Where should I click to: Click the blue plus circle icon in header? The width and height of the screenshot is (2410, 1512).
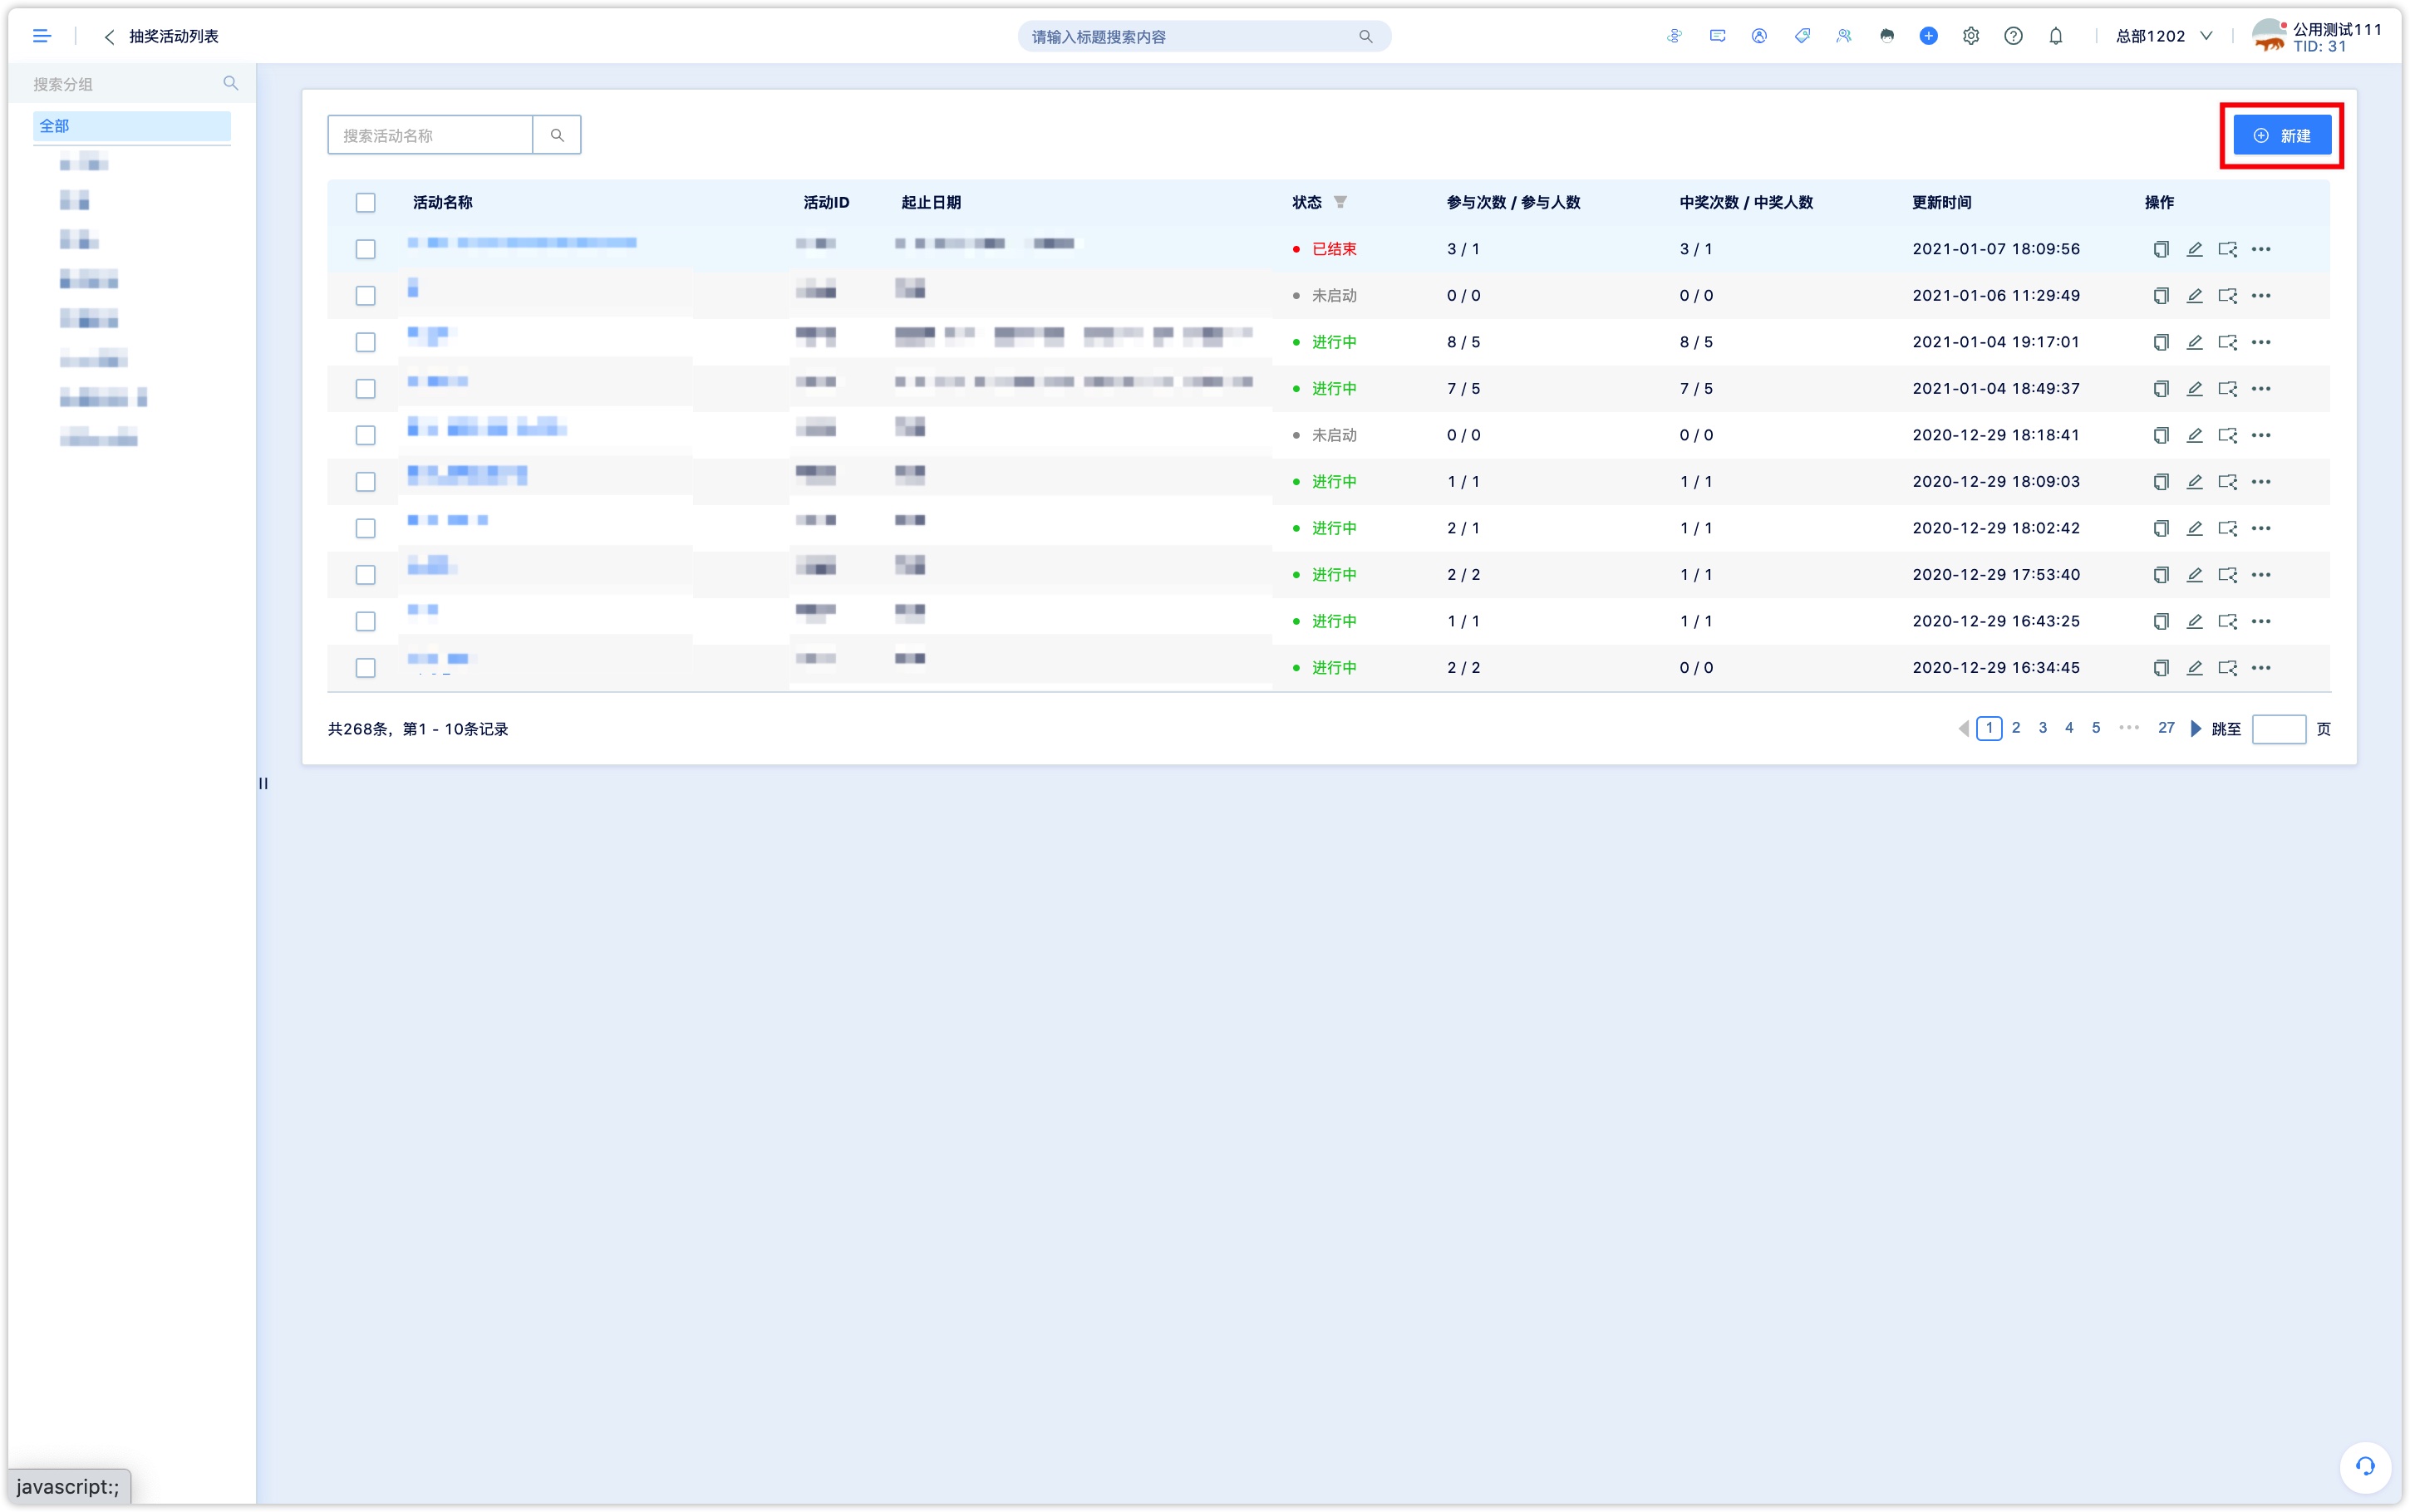click(1928, 36)
